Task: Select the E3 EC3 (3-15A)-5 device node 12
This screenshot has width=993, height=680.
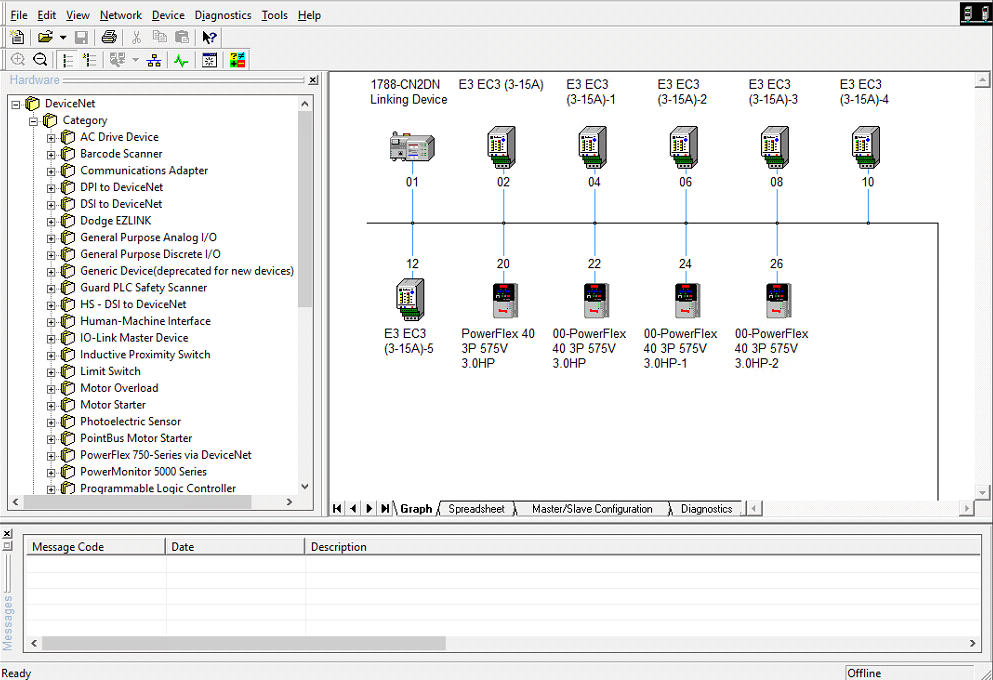Action: 410,299
